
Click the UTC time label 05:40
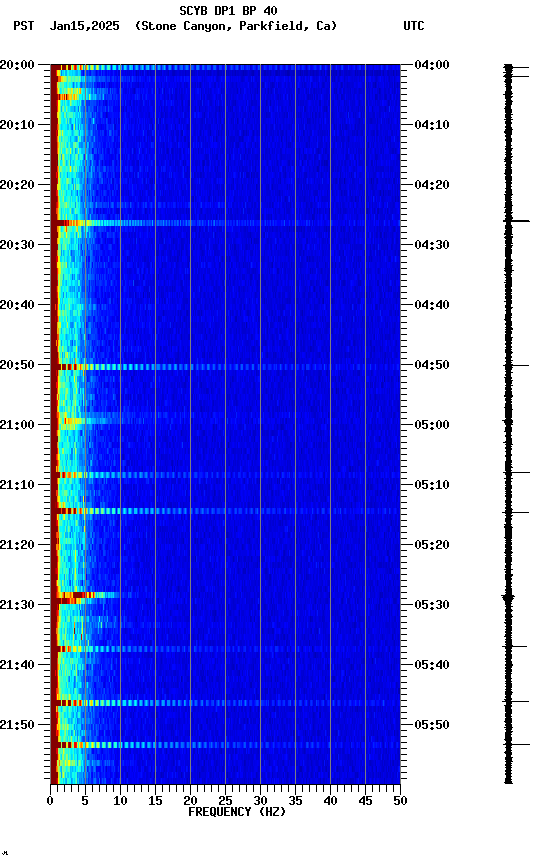click(x=432, y=665)
